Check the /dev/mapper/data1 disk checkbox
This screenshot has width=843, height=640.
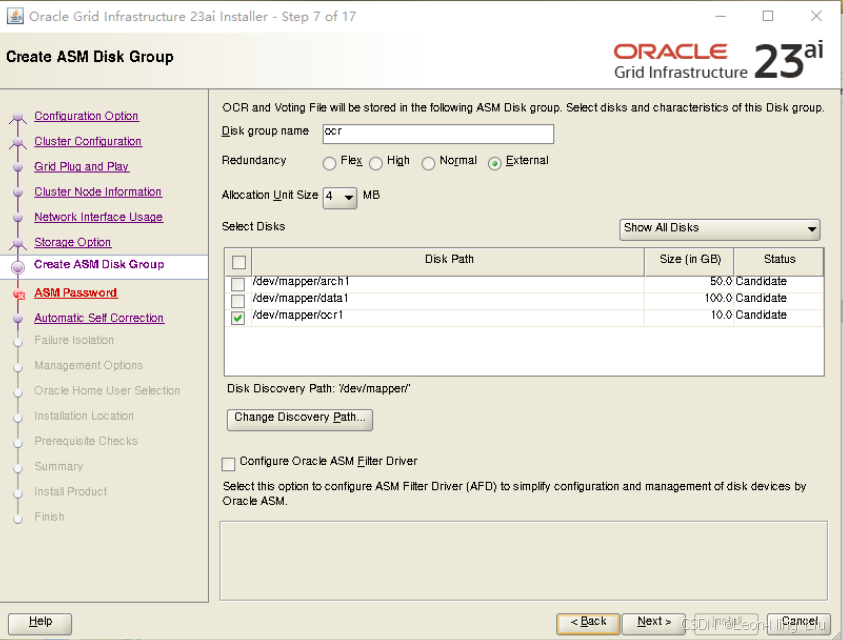(x=238, y=300)
